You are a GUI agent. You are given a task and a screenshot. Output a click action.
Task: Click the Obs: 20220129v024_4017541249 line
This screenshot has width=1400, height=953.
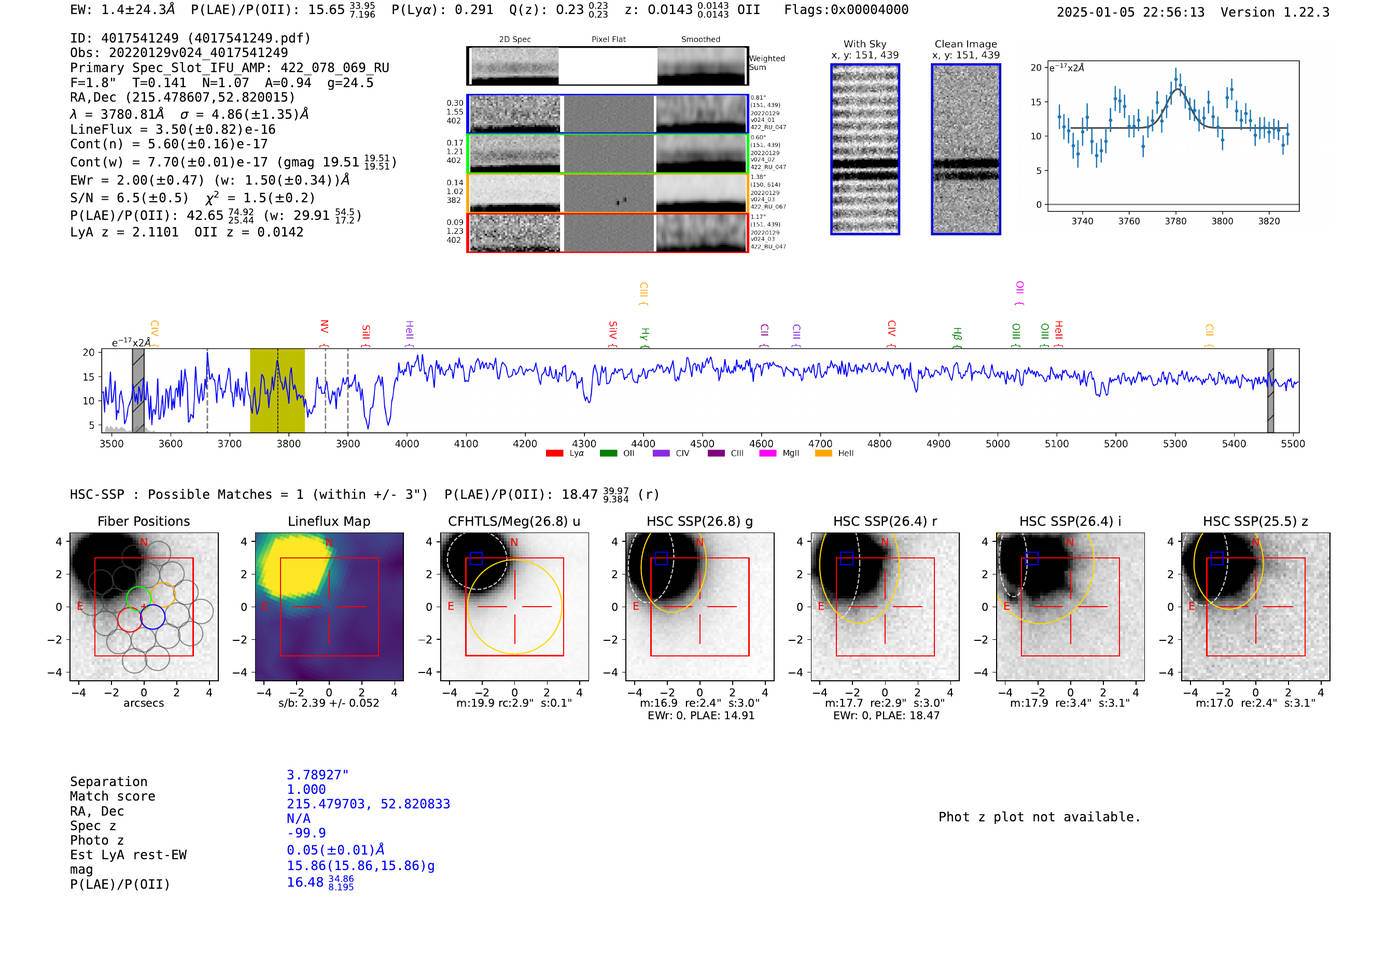(179, 53)
